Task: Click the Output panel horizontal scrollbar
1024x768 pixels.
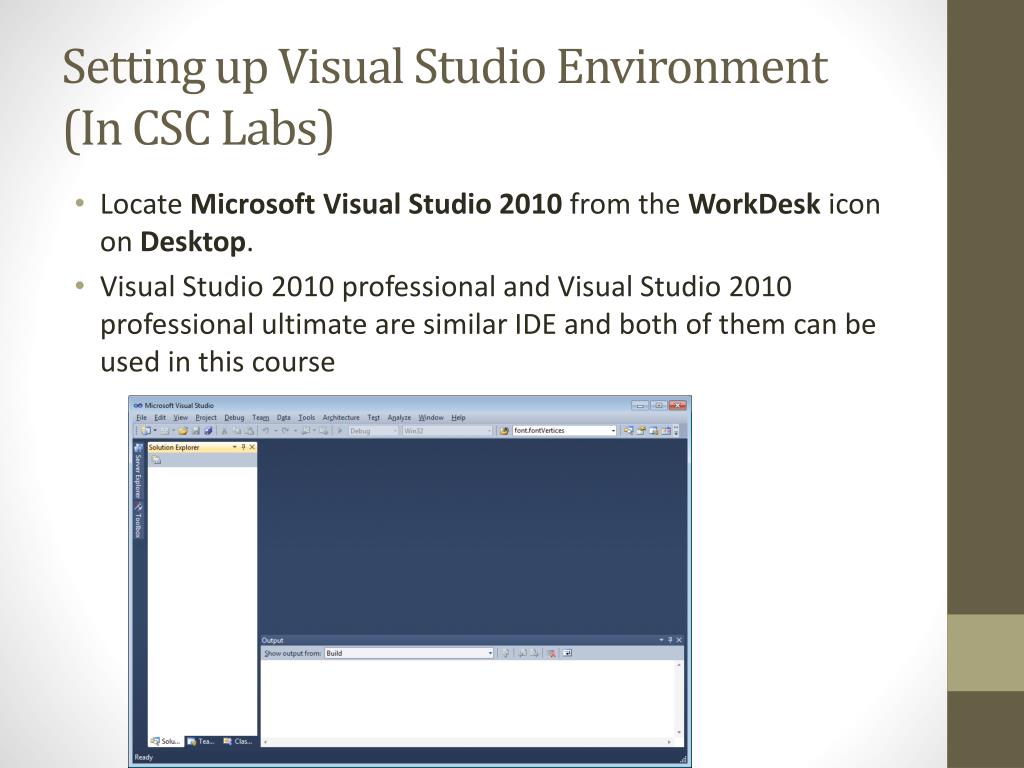Action: [x=470, y=742]
